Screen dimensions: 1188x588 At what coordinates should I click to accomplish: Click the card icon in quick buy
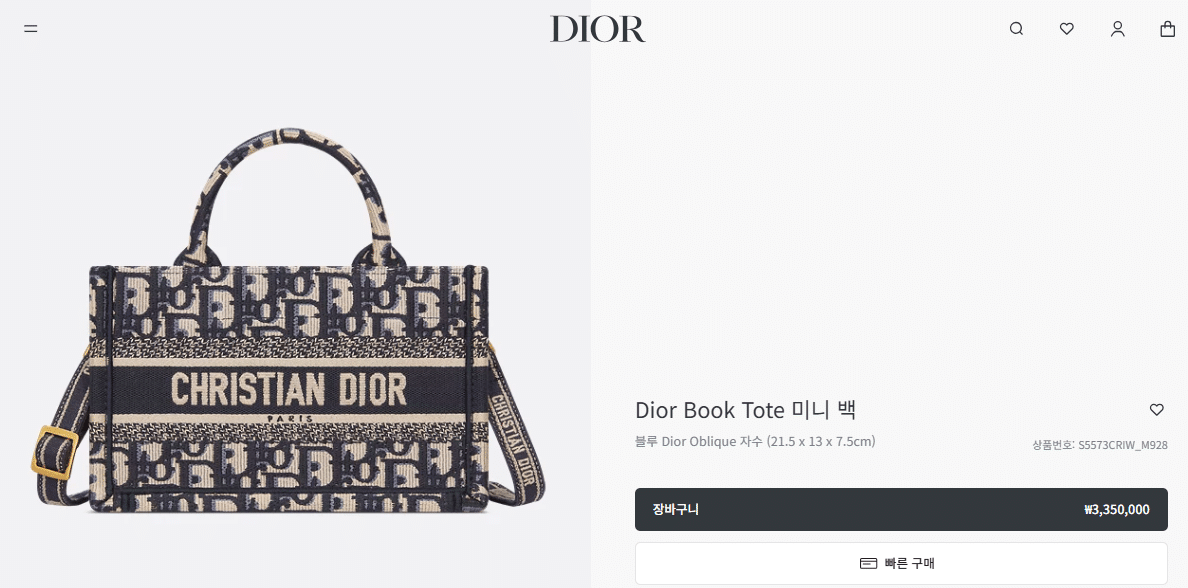[x=868, y=563]
